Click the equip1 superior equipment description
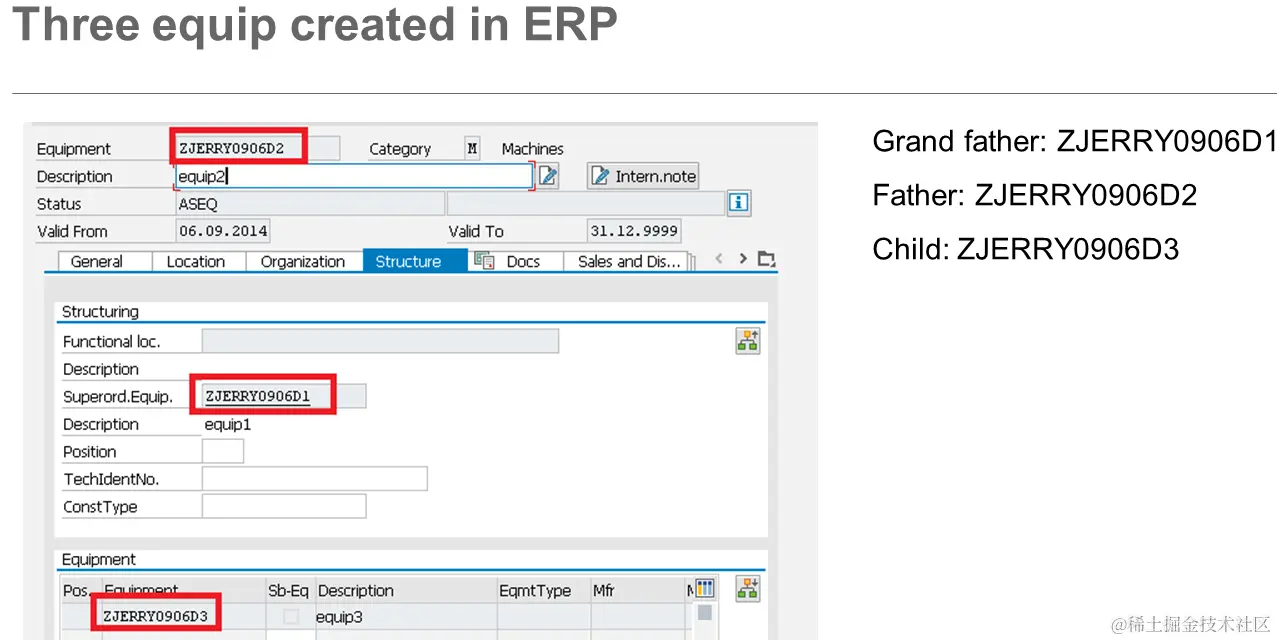Image resolution: width=1277 pixels, height=641 pixels. pos(228,424)
